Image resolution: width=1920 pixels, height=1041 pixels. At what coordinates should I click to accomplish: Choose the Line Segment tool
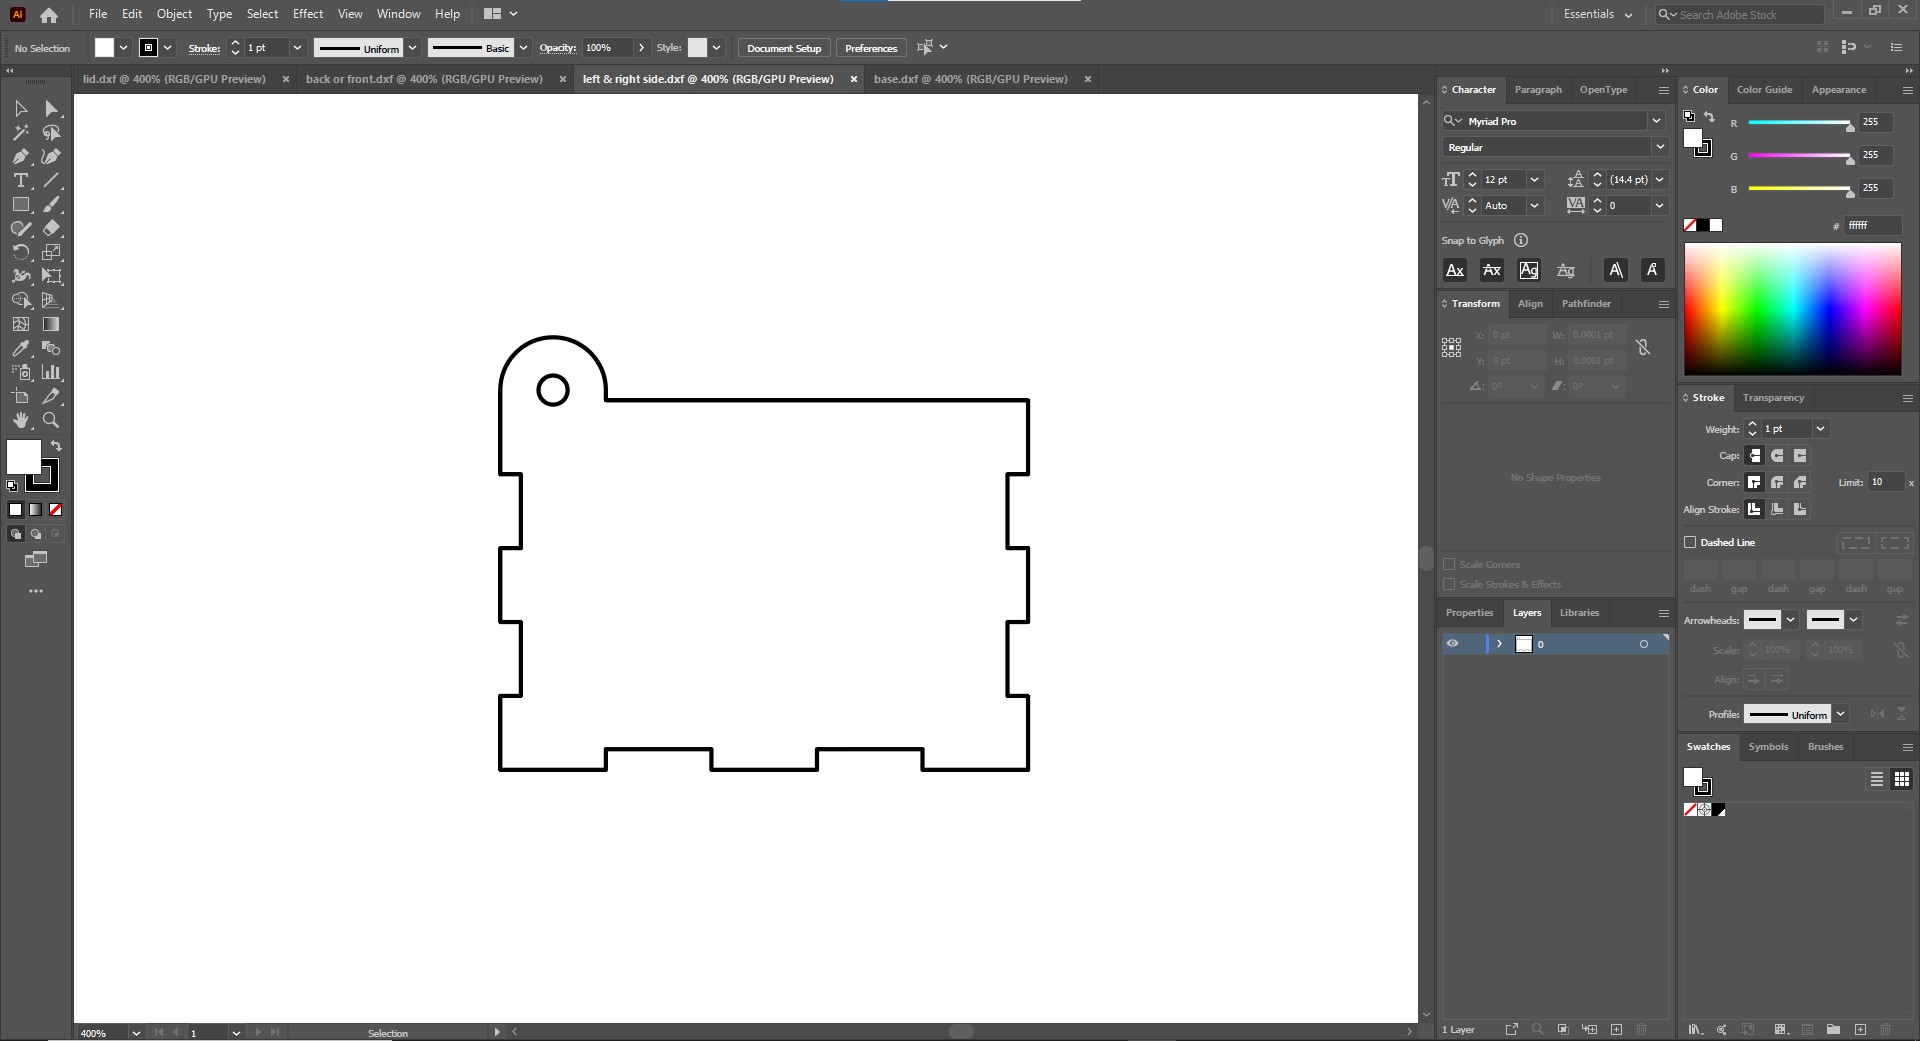pyautogui.click(x=52, y=180)
